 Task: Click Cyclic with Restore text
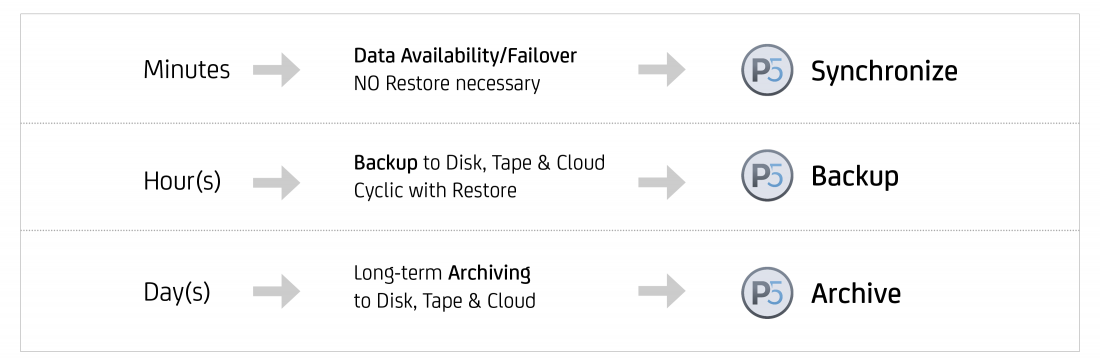(435, 190)
